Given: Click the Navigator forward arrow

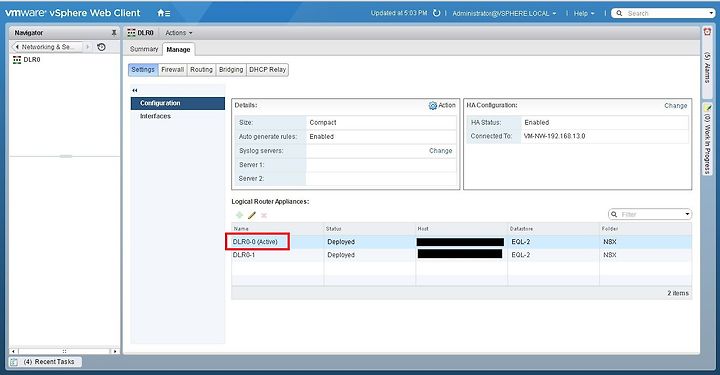Looking at the screenshot, I should coord(87,47).
